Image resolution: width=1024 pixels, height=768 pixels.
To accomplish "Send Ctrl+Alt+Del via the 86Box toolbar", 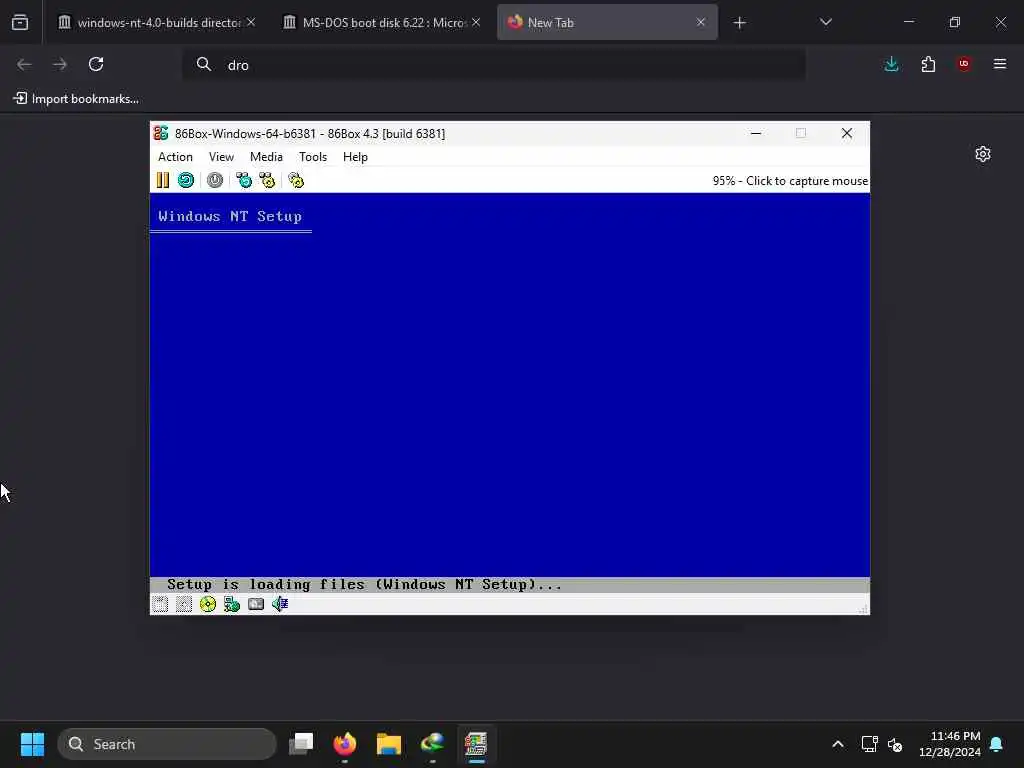I will click(244, 180).
